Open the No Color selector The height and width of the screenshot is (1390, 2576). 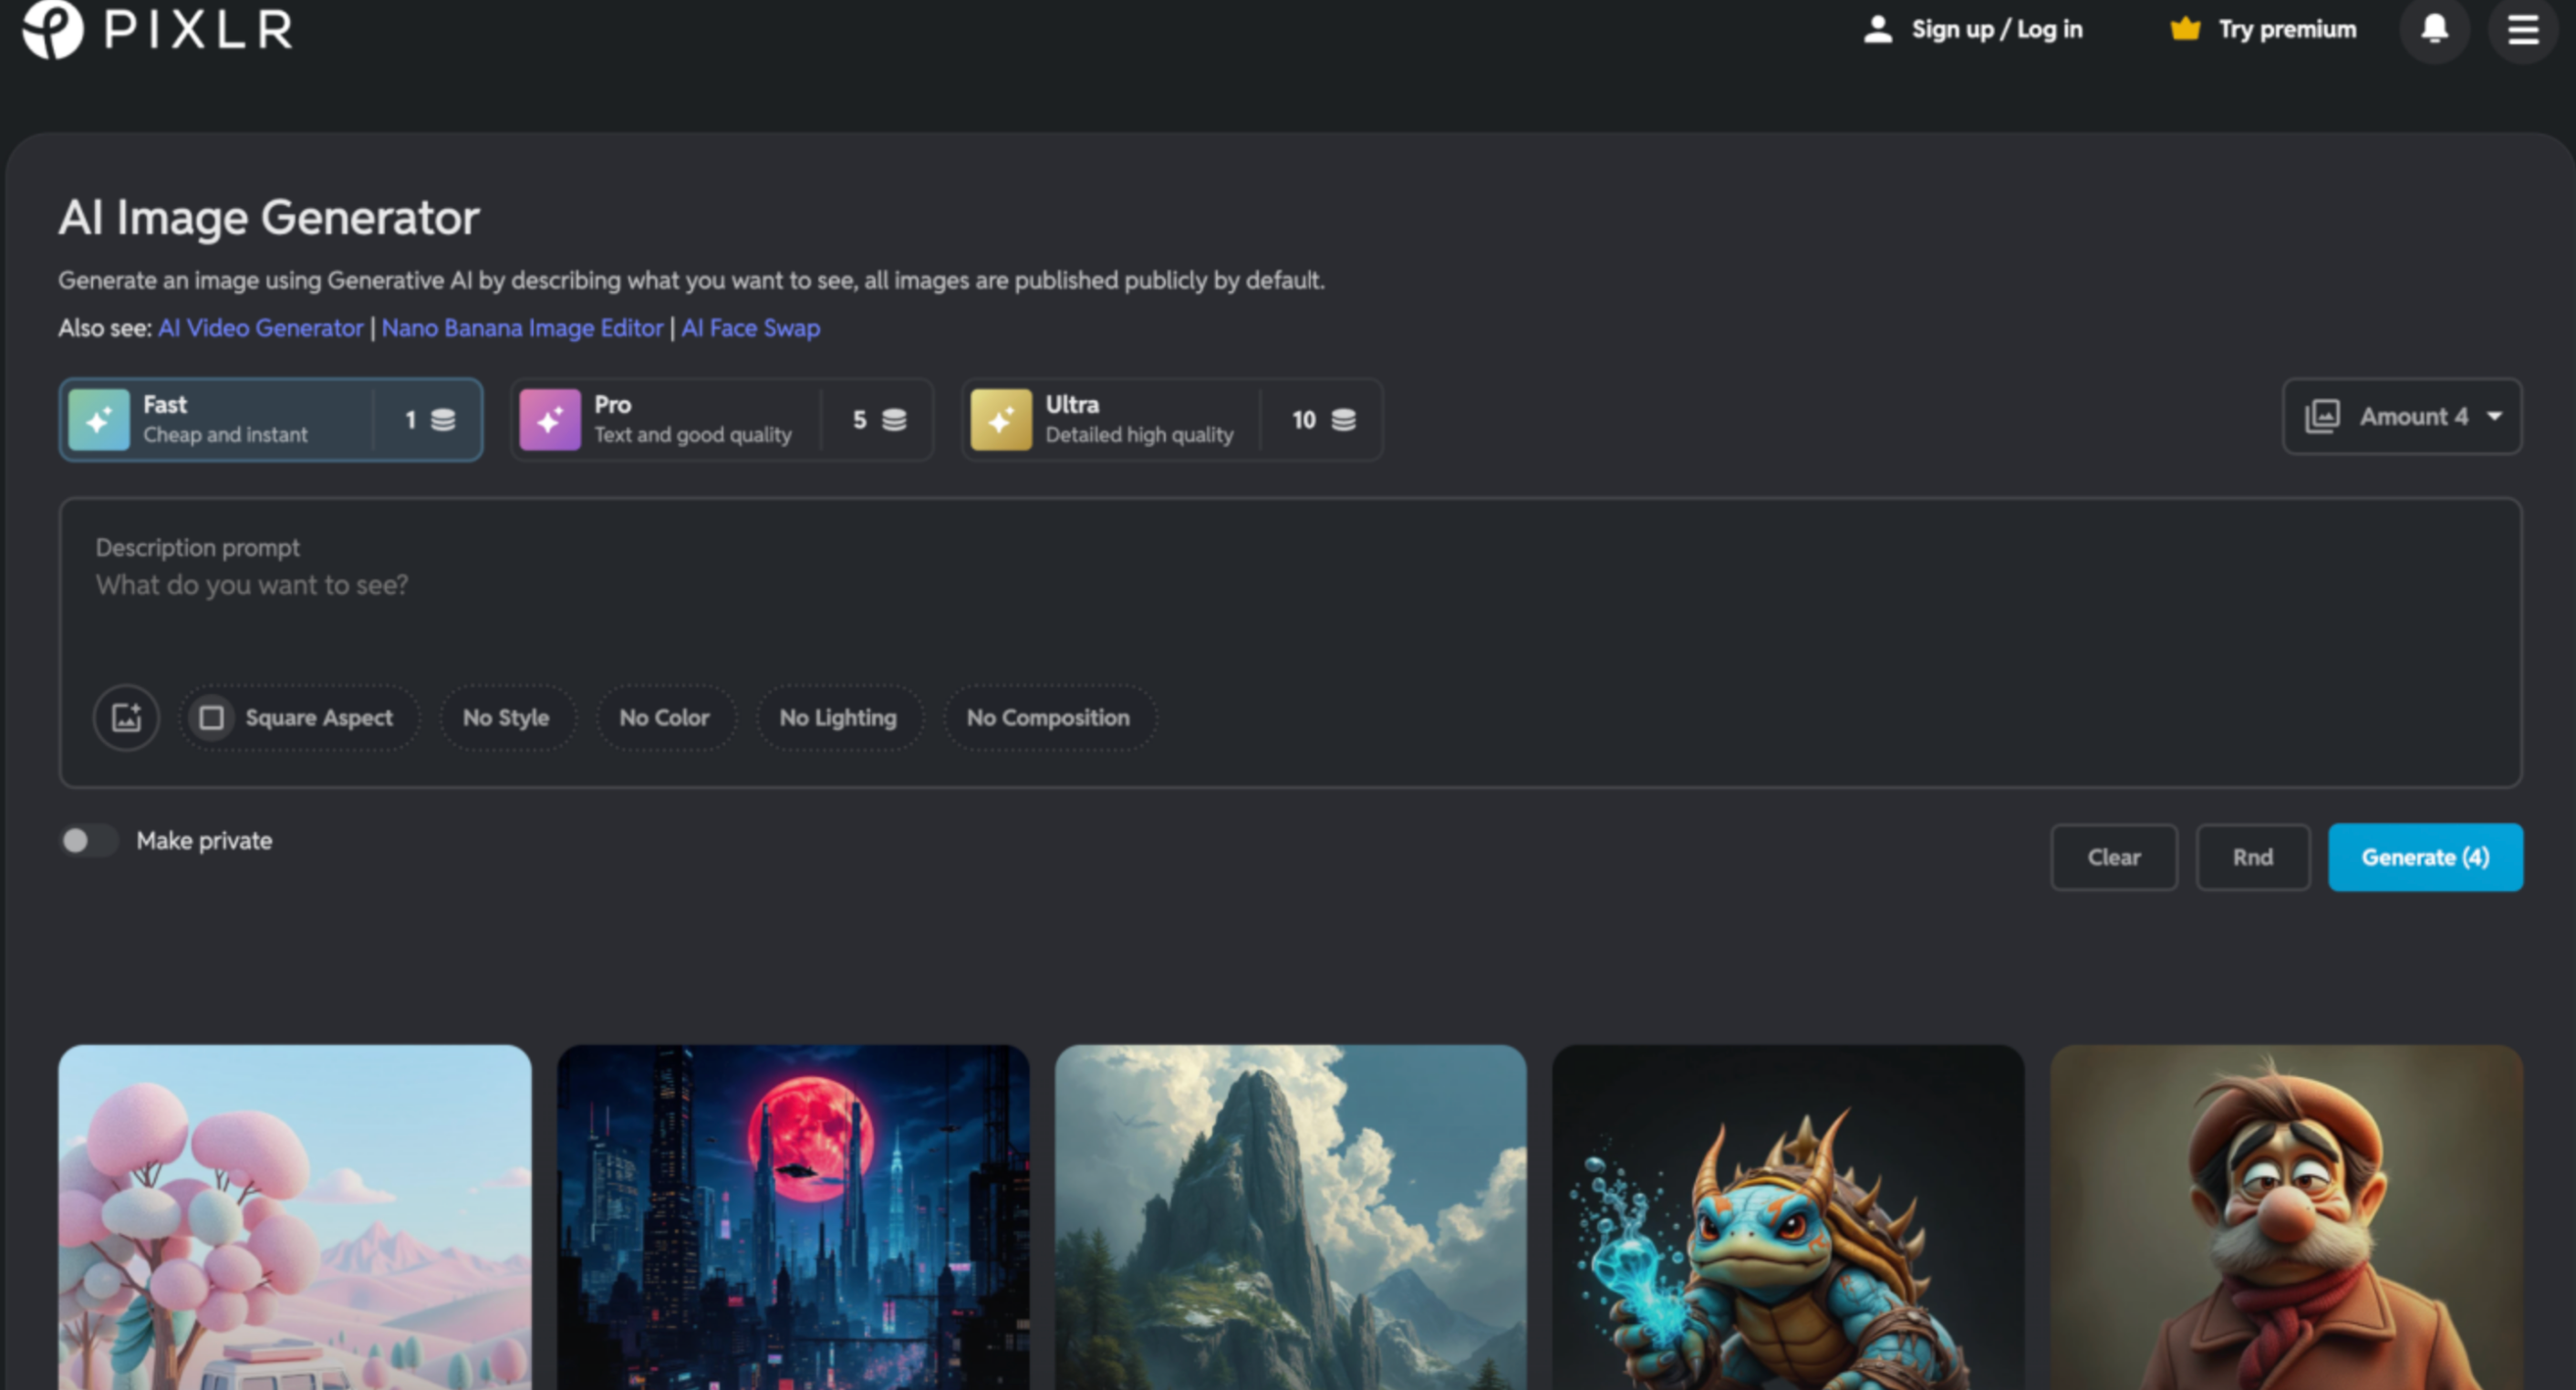tap(665, 717)
